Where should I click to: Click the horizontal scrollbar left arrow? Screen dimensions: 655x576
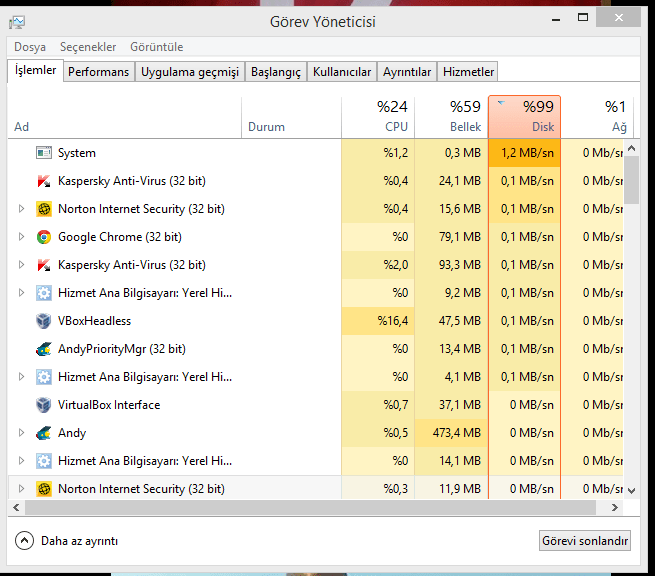tap(16, 507)
